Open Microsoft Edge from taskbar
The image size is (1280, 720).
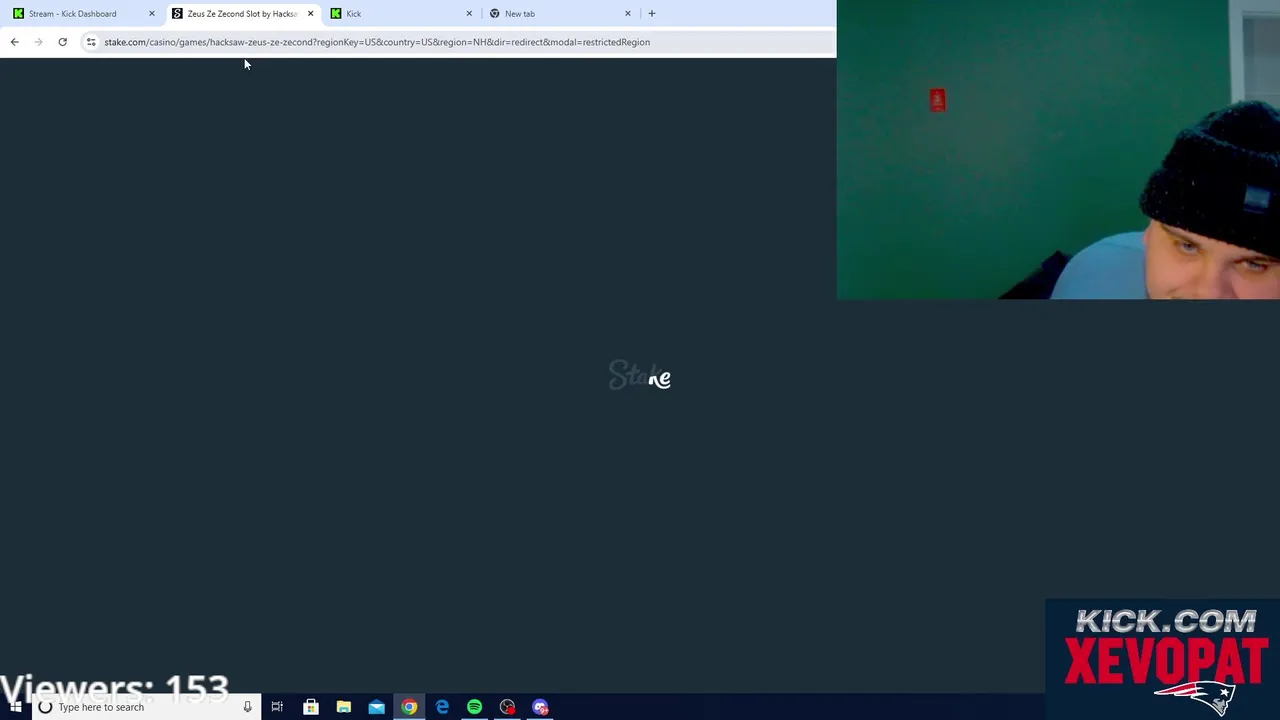[442, 707]
